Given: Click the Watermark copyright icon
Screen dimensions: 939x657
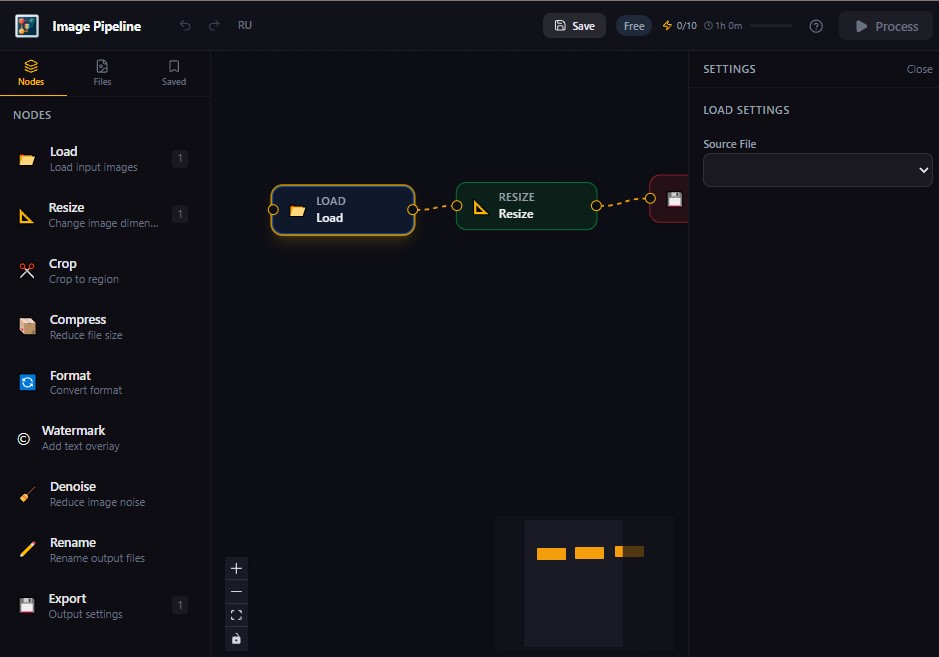Looking at the screenshot, I should [x=23, y=439].
